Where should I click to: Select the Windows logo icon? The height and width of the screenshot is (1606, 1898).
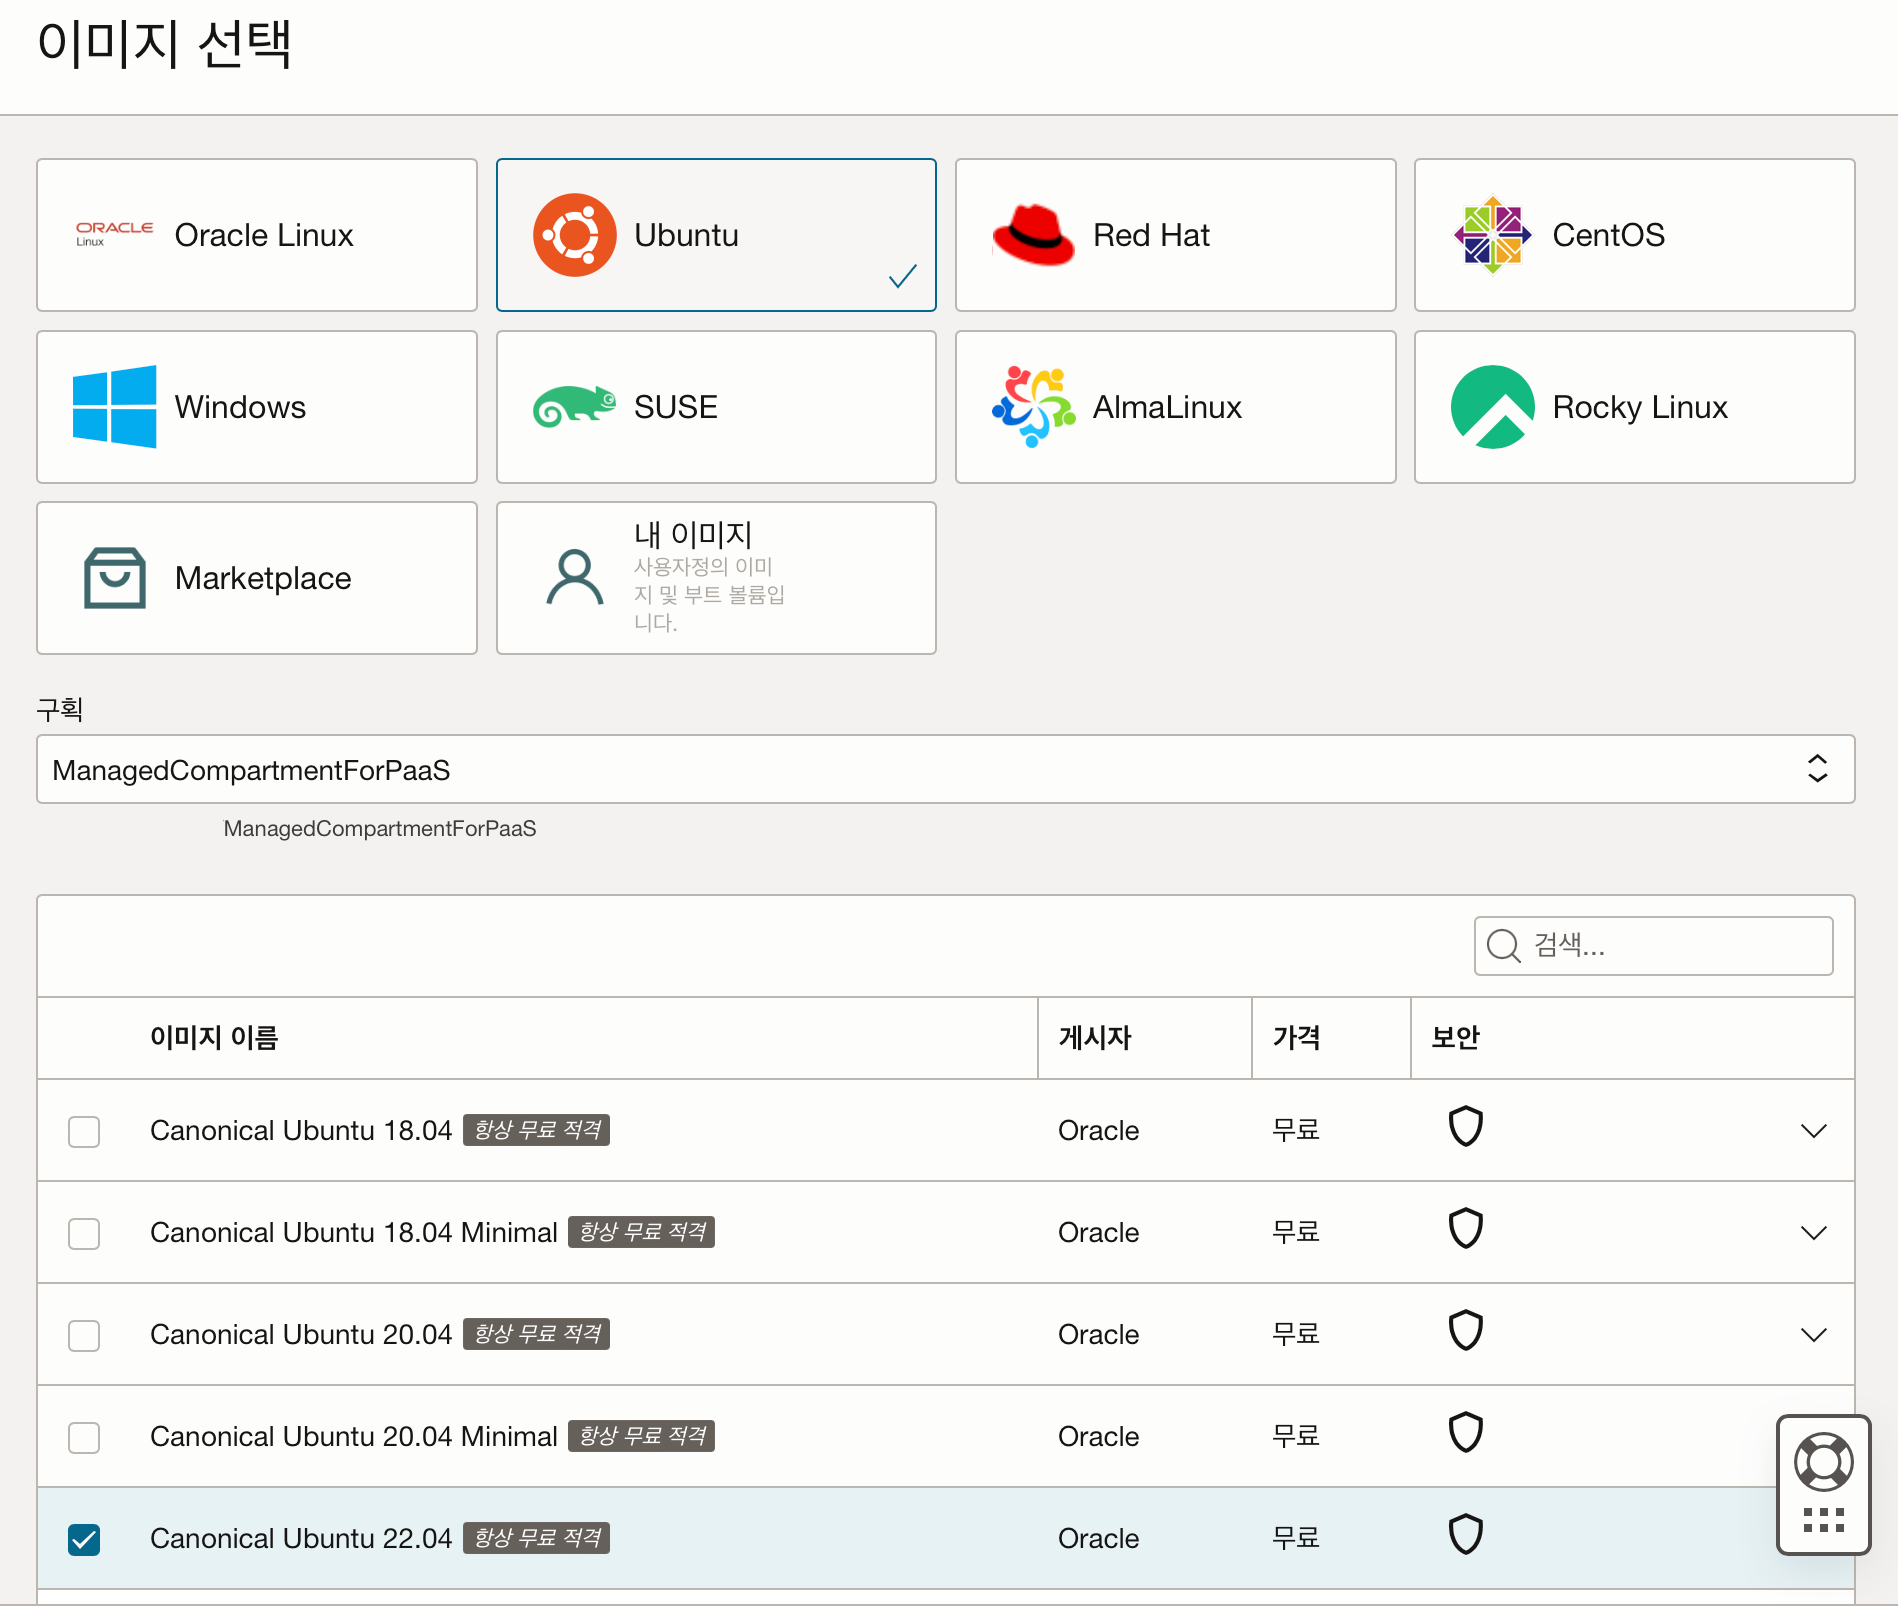point(114,407)
